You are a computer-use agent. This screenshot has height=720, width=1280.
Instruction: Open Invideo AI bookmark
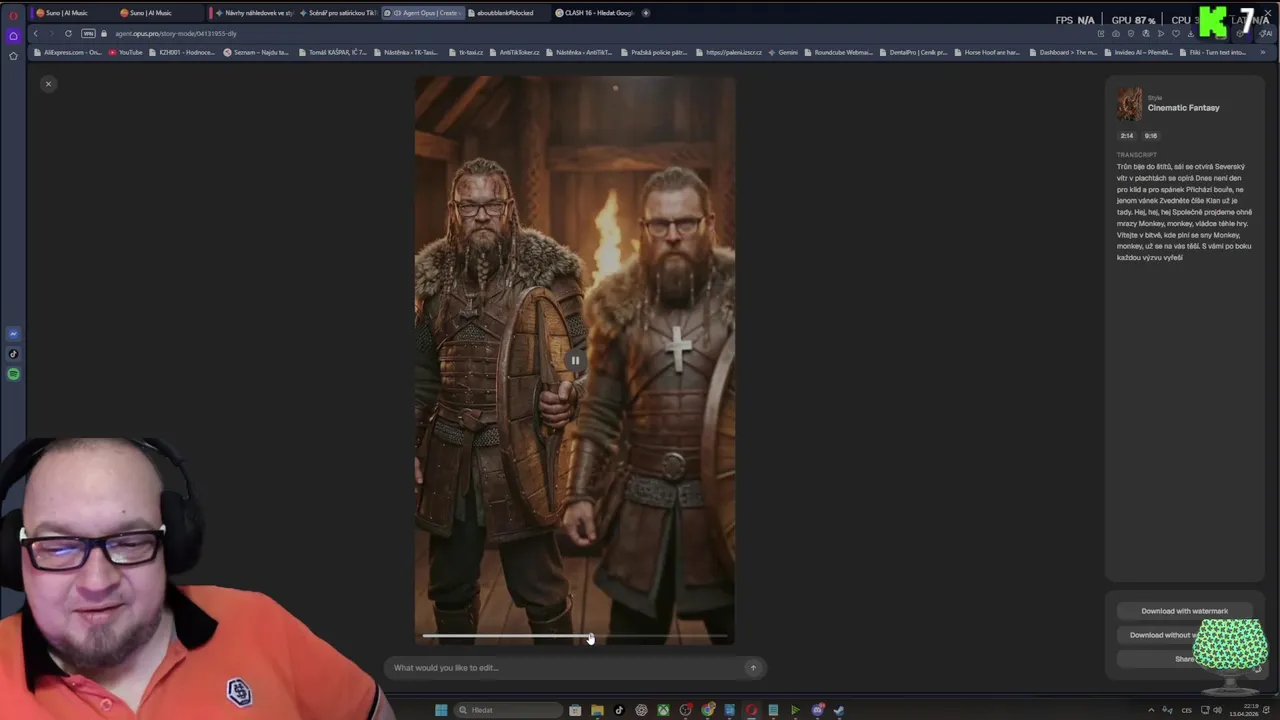pos(1139,52)
